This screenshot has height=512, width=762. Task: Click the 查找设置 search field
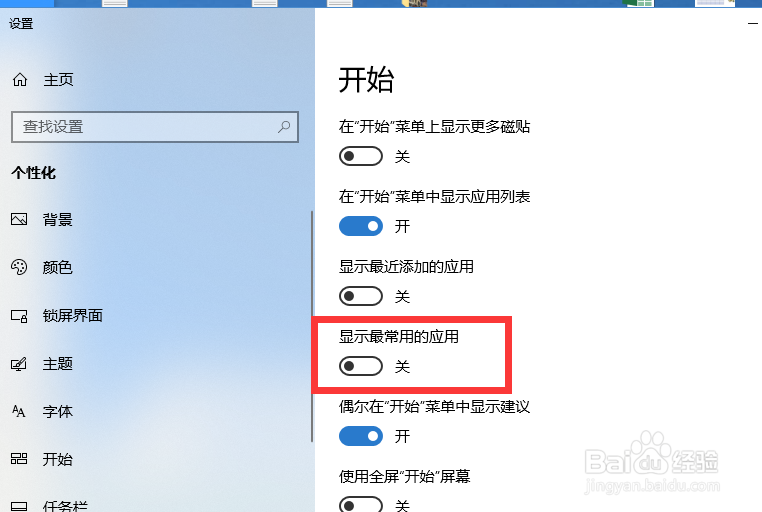click(155, 127)
